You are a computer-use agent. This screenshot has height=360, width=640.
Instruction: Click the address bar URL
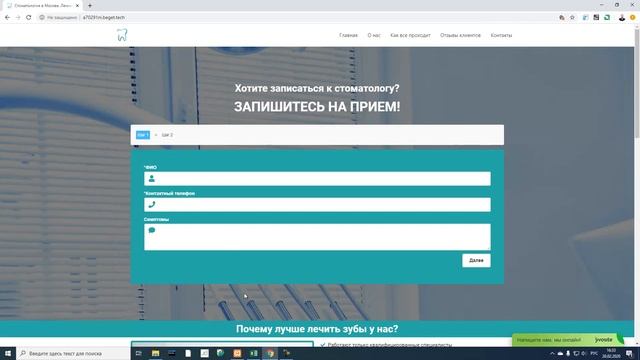pos(104,18)
